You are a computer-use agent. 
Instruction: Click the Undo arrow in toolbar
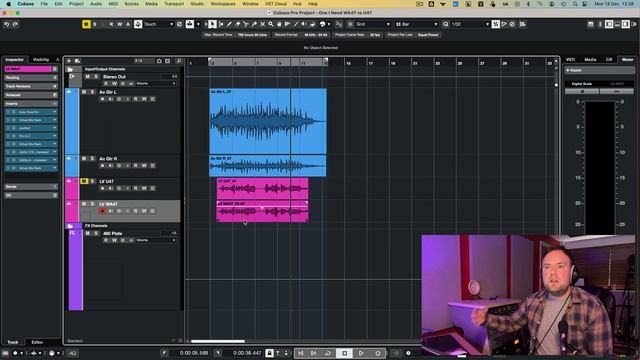(x=7, y=24)
